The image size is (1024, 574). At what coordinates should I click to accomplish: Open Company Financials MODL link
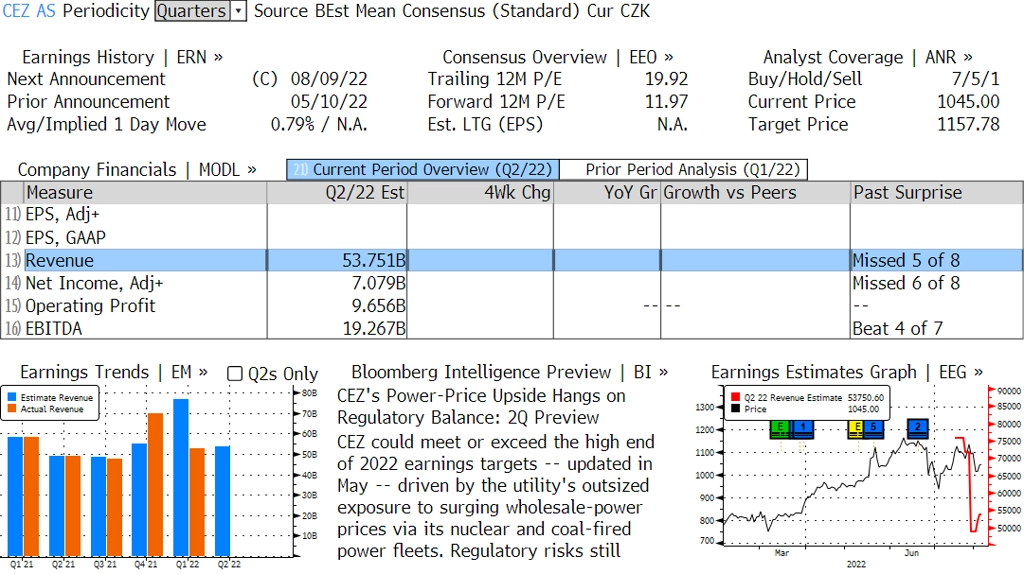click(x=136, y=170)
